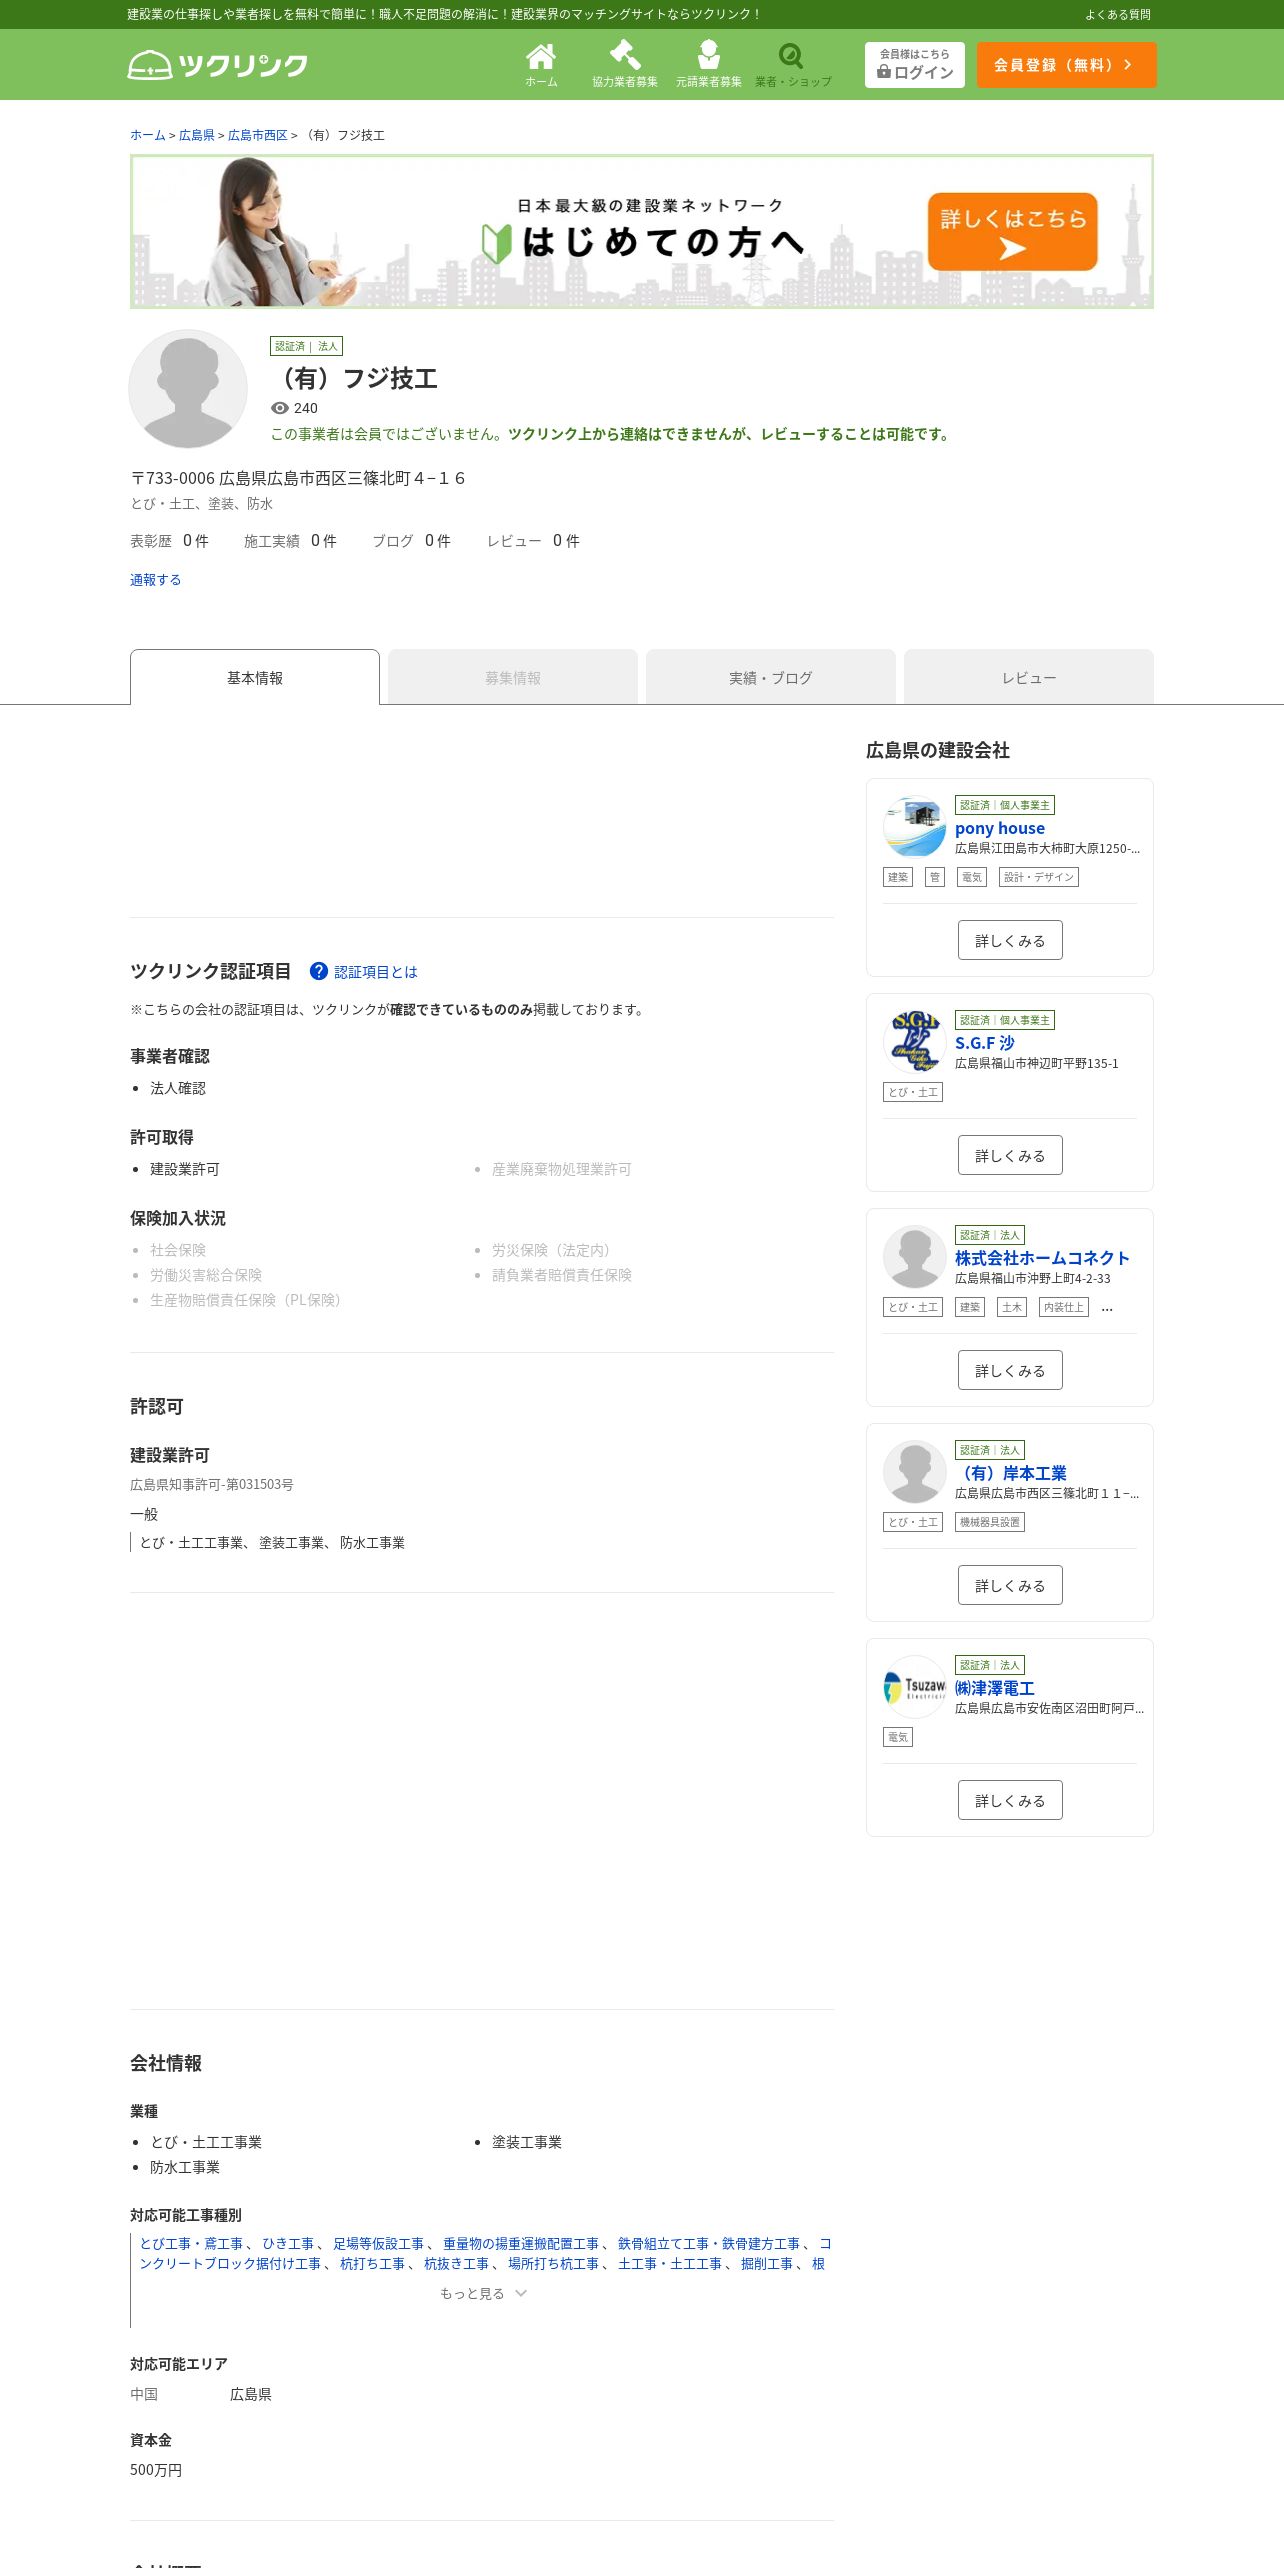Click 内装仕上 tag on ホームコネクト

point(1064,1307)
